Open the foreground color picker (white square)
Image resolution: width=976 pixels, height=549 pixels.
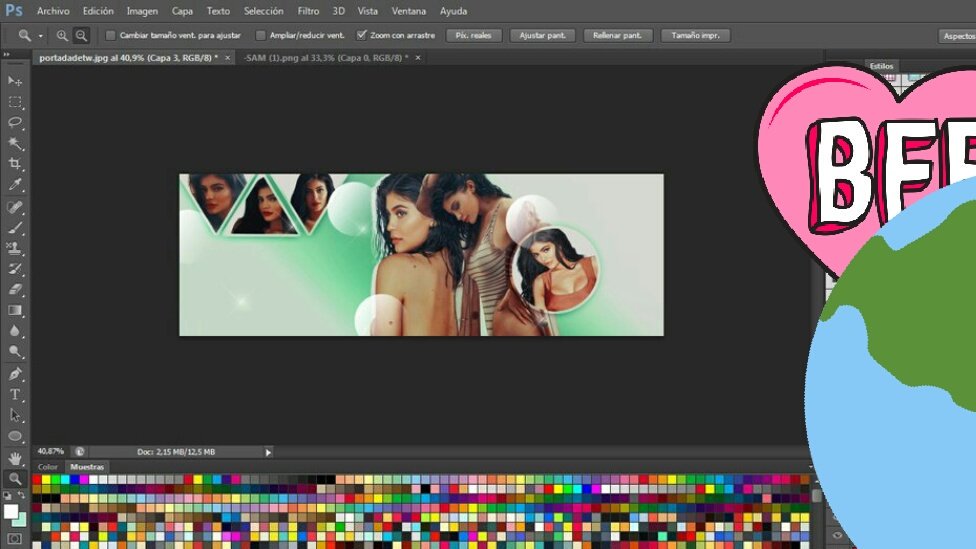tap(9, 511)
